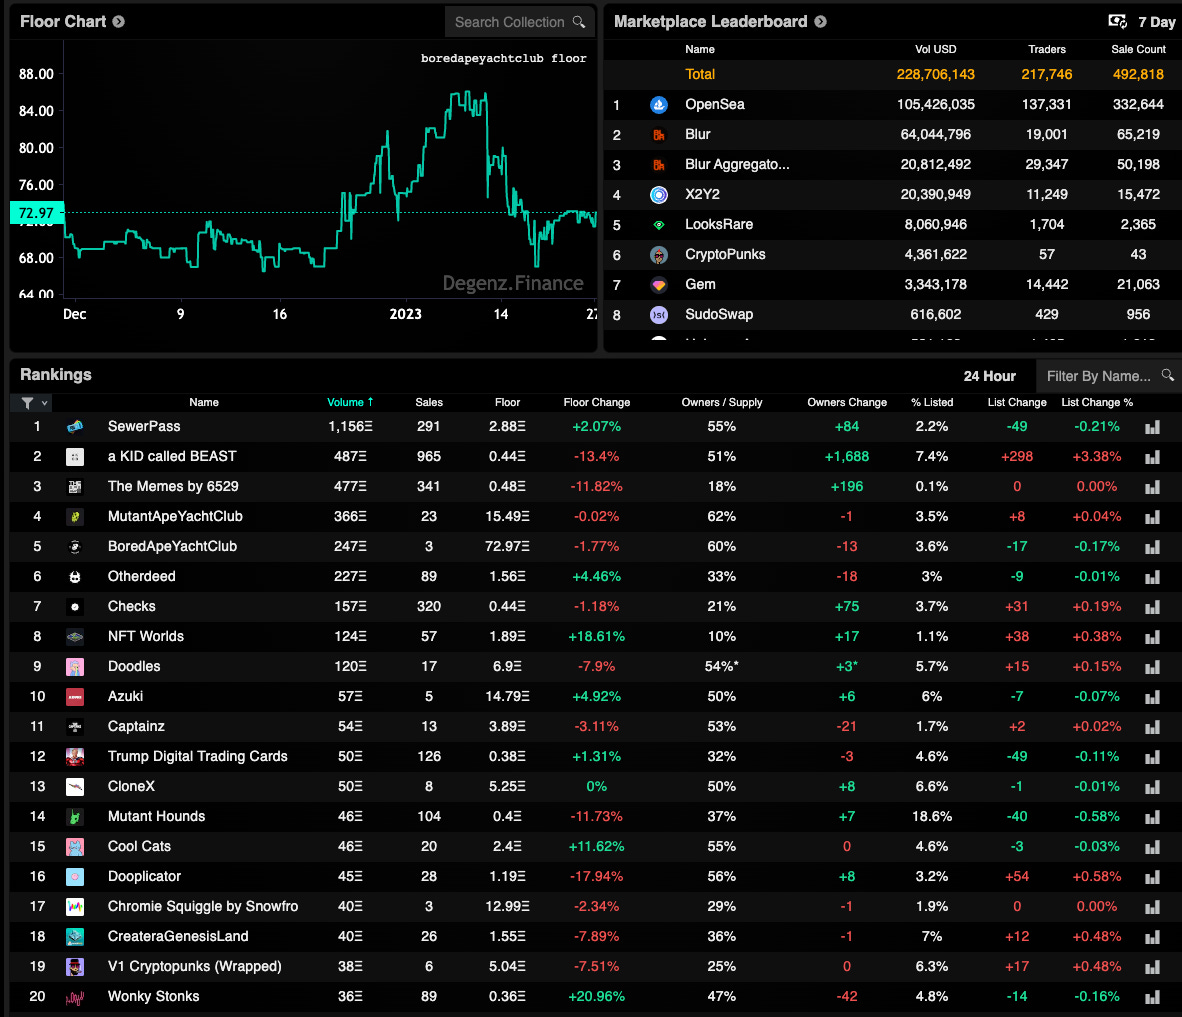
Task: Click the SewerPass collection thumbnail
Action: (x=75, y=427)
